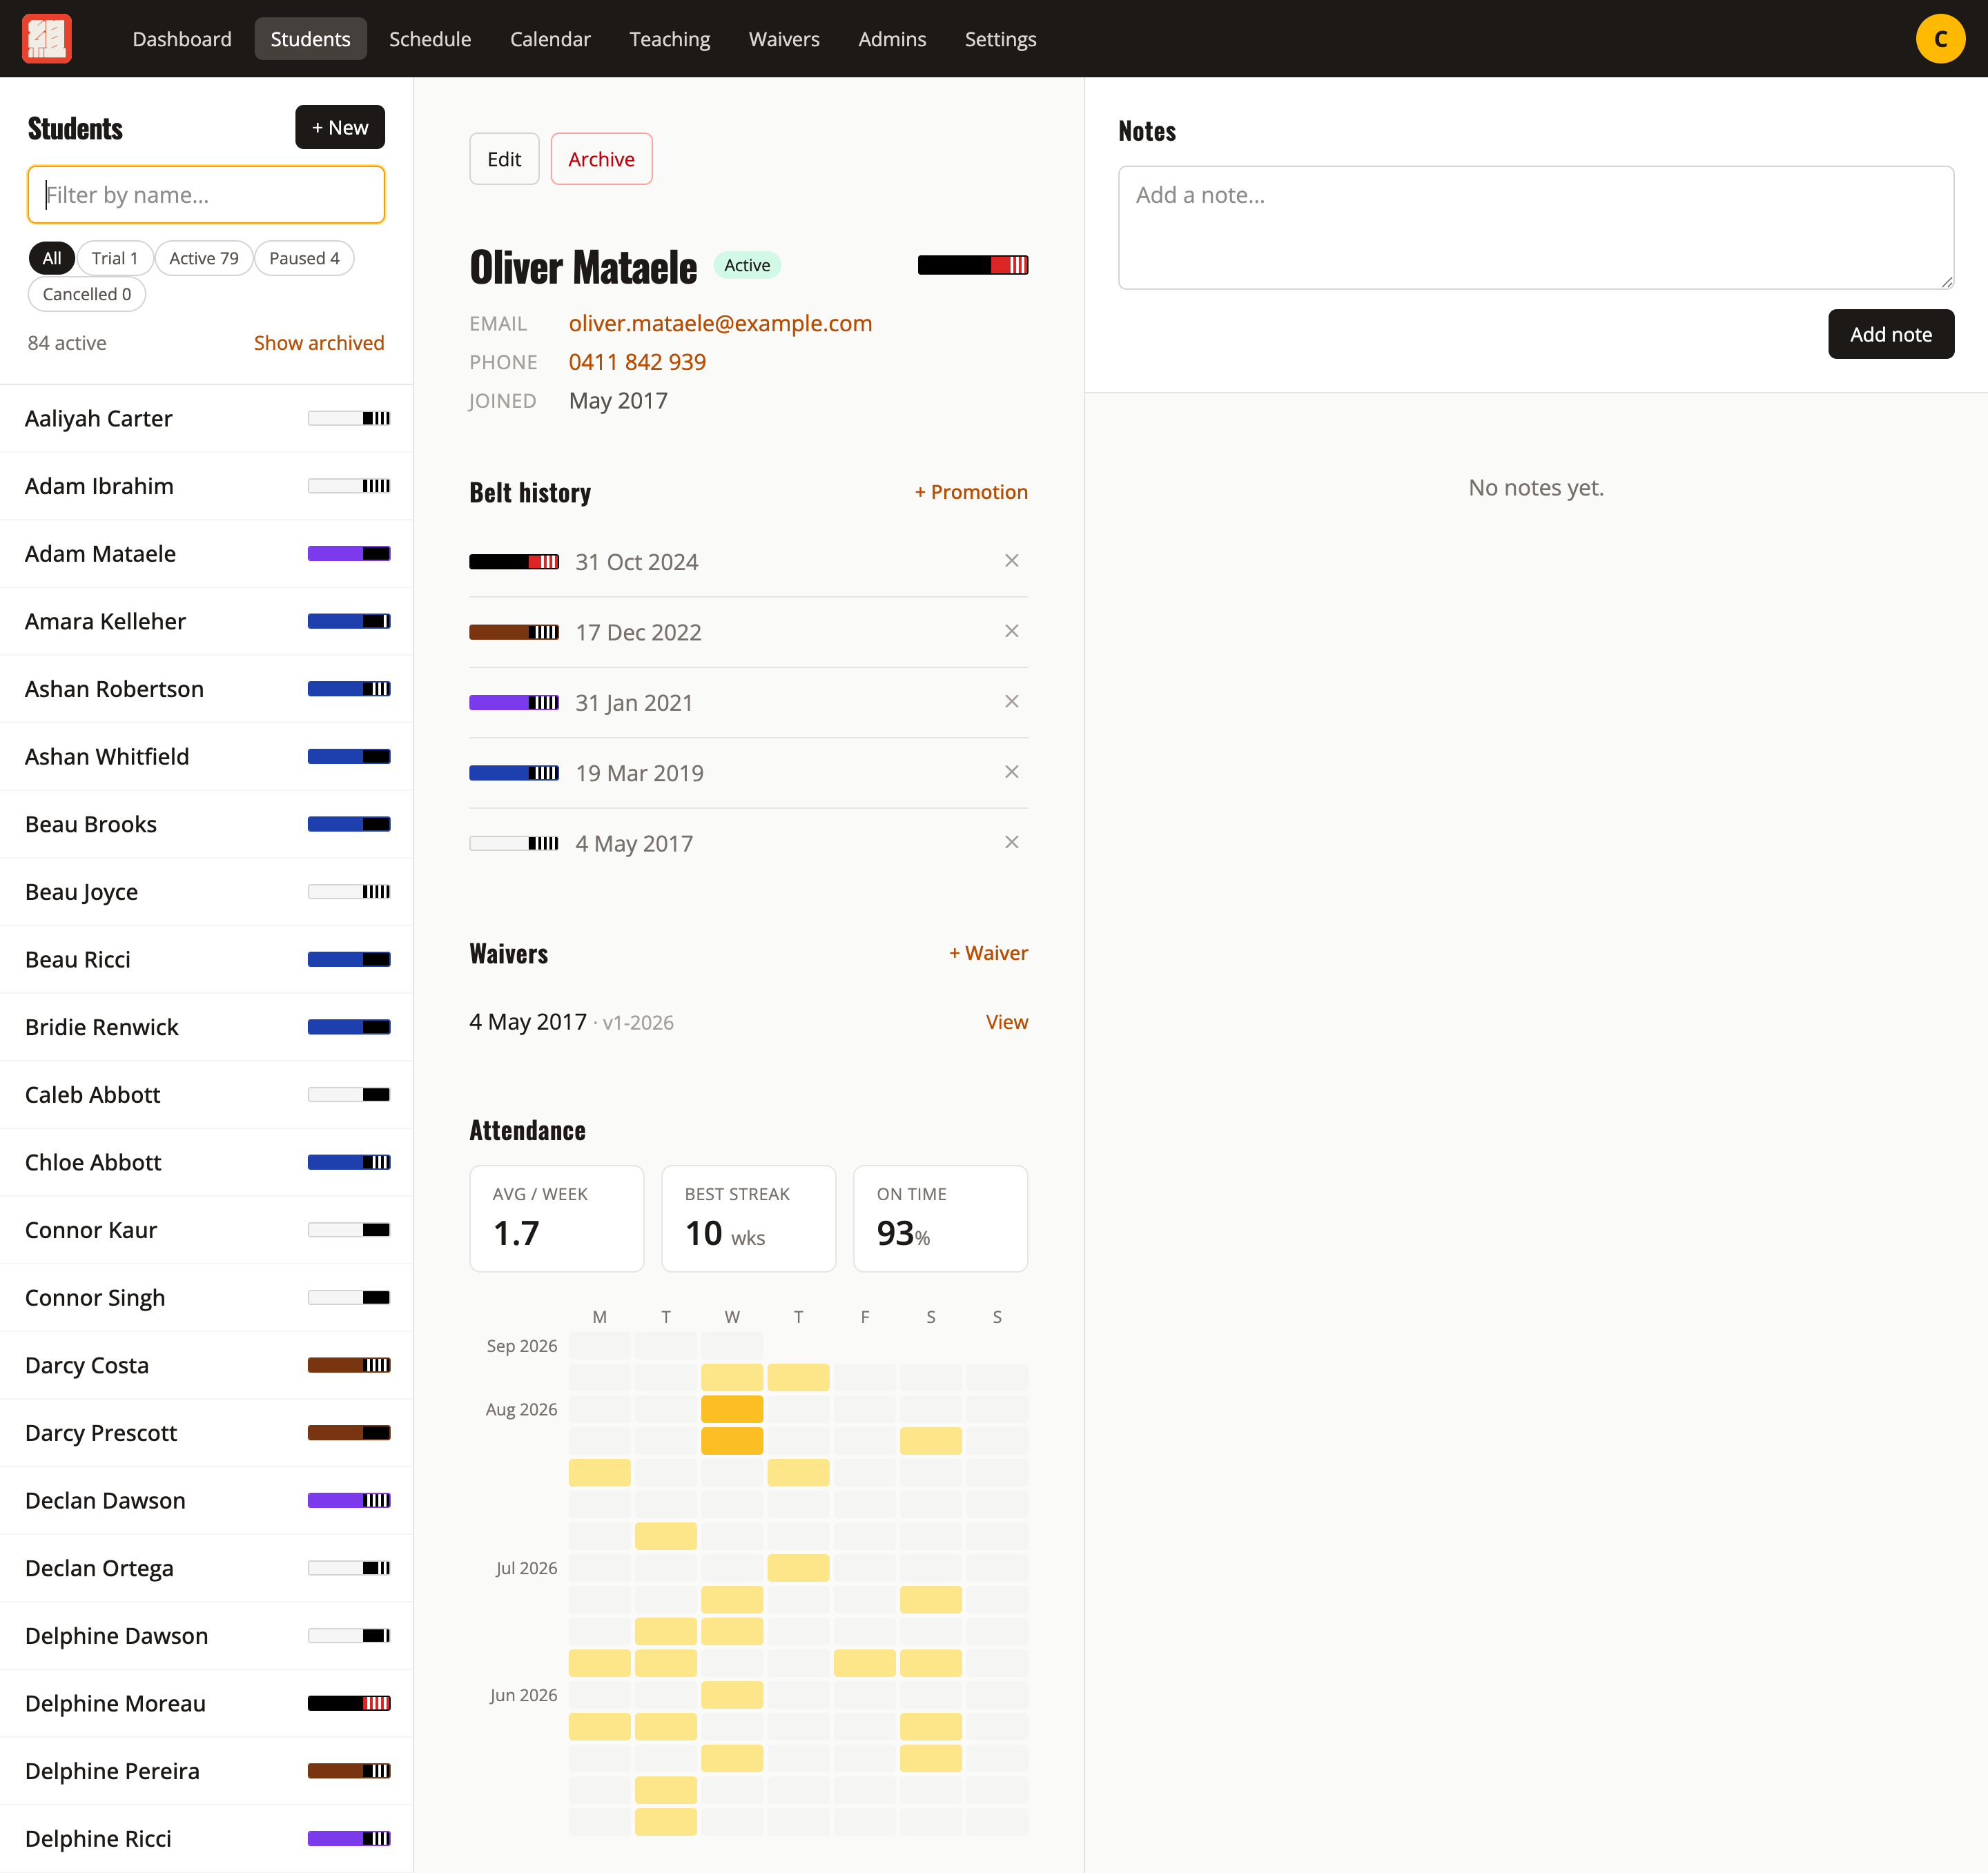Open the Calendar nav item
1988x1873 pixels.
tap(550, 39)
